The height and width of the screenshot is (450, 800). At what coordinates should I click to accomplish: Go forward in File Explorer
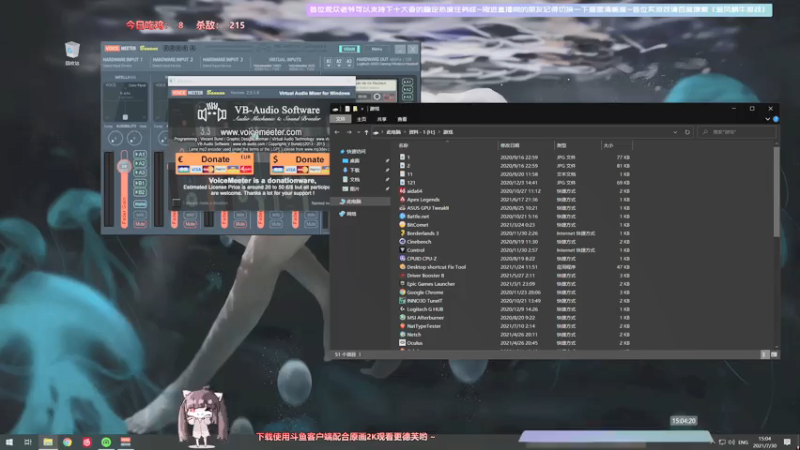click(349, 132)
